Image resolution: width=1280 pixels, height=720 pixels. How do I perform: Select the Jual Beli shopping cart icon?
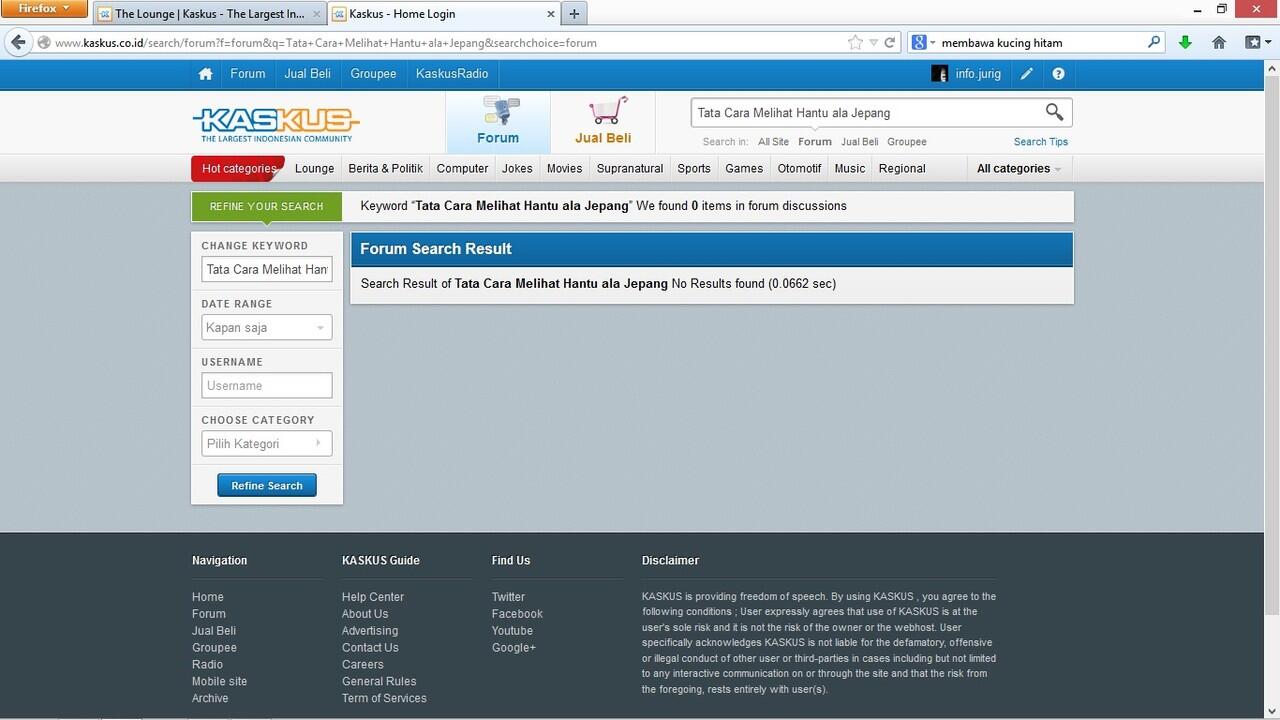pos(607,110)
